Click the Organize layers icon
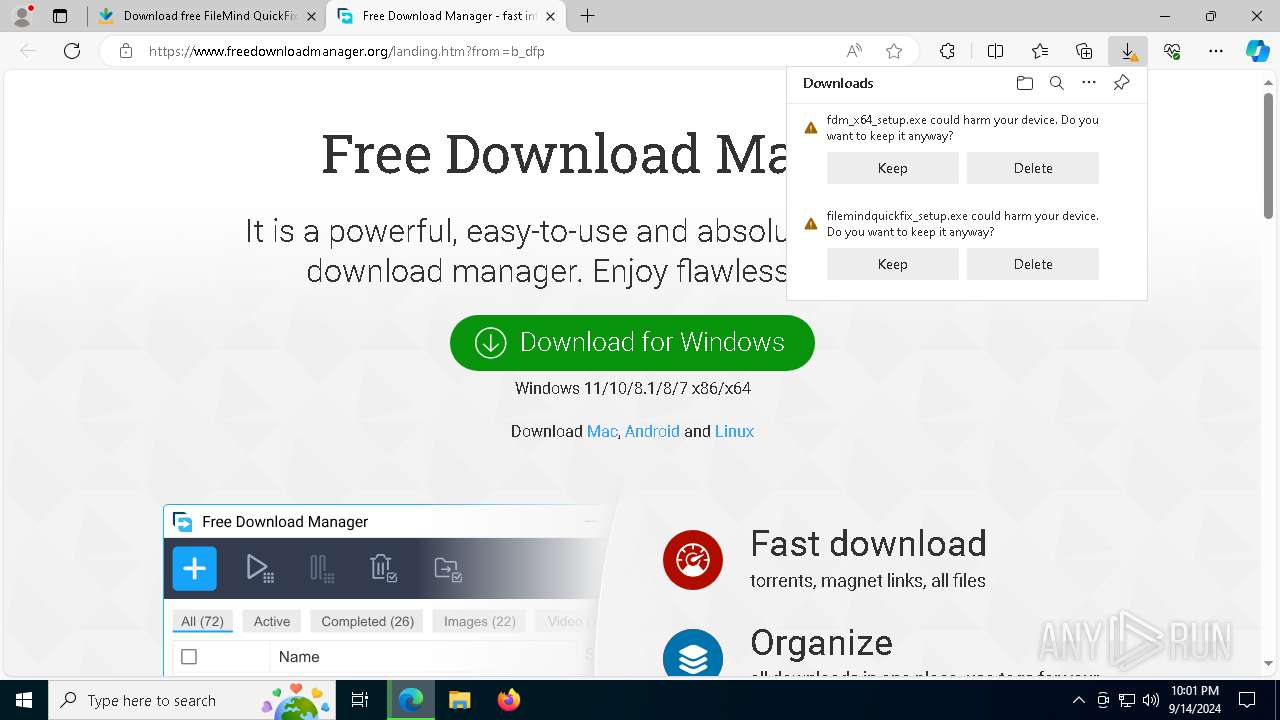Viewport: 1280px width, 720px height. [x=692, y=655]
